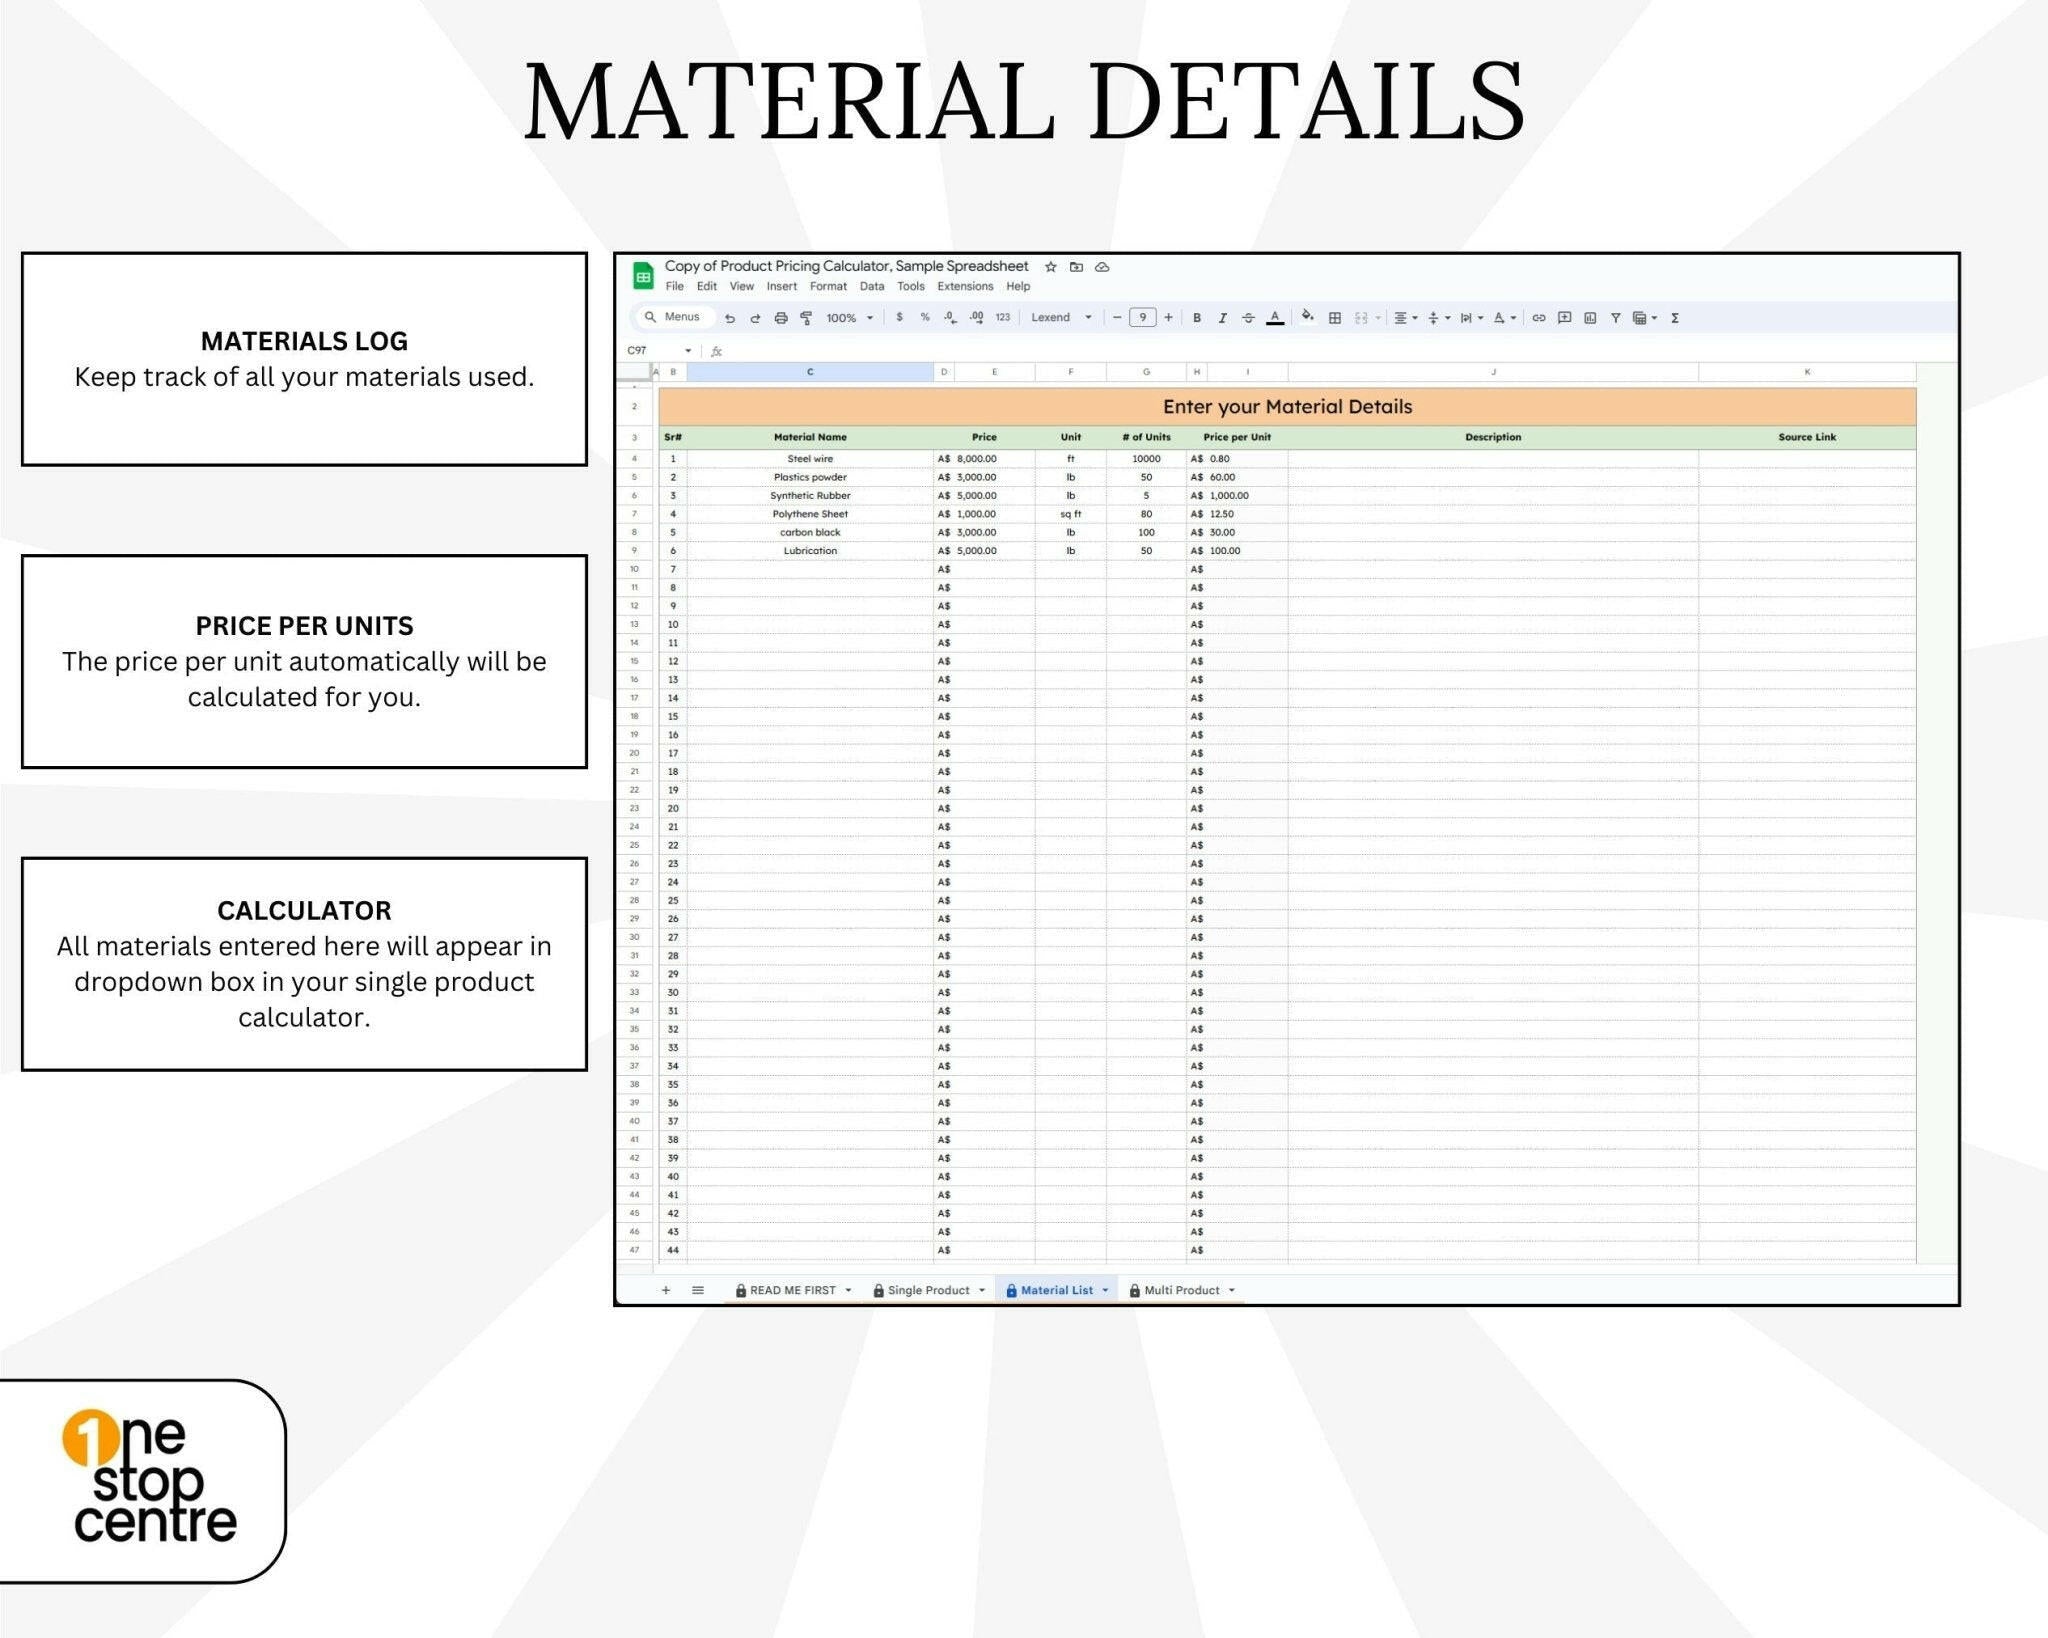Image resolution: width=2048 pixels, height=1638 pixels.
Task: Toggle bold formatting in the toolbar
Action: 1196,318
